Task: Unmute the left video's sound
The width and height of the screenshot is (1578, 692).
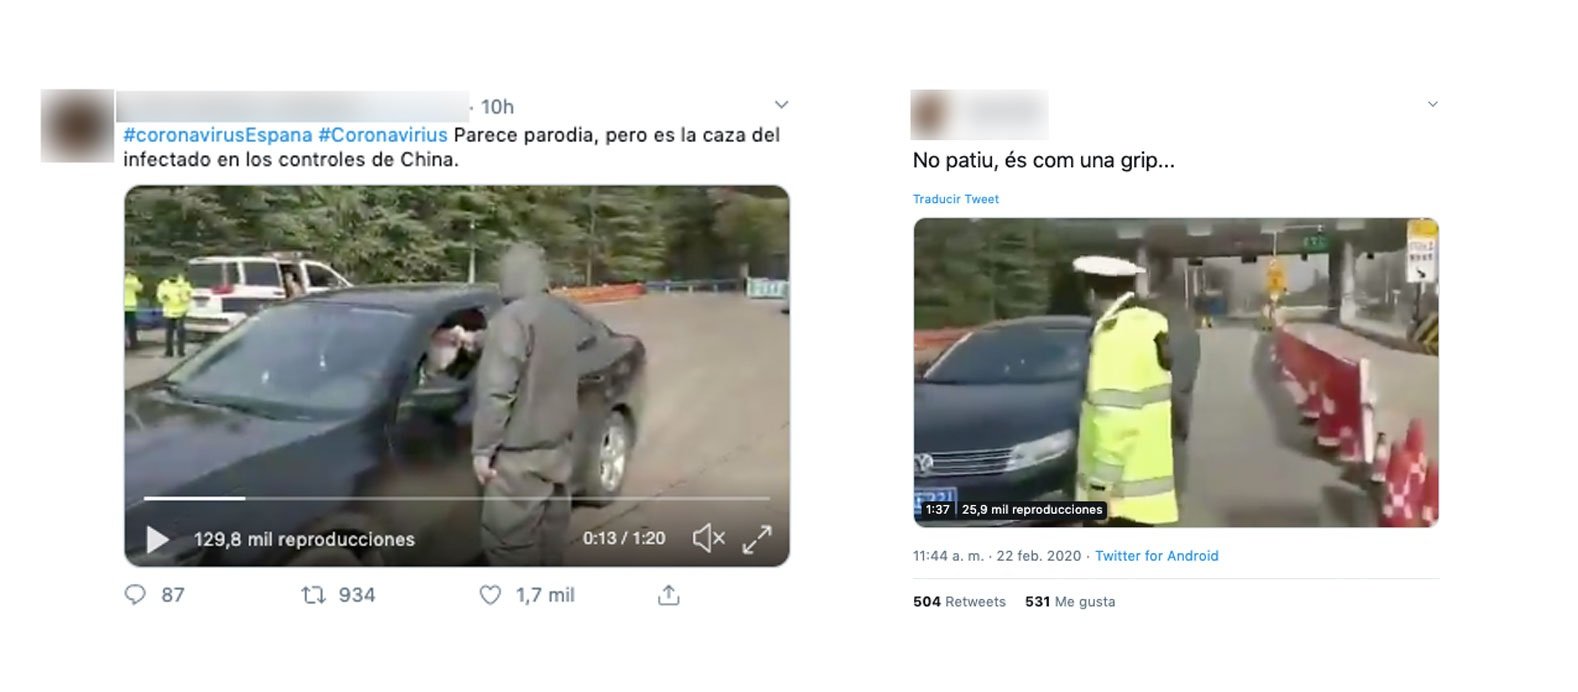Action: point(708,538)
